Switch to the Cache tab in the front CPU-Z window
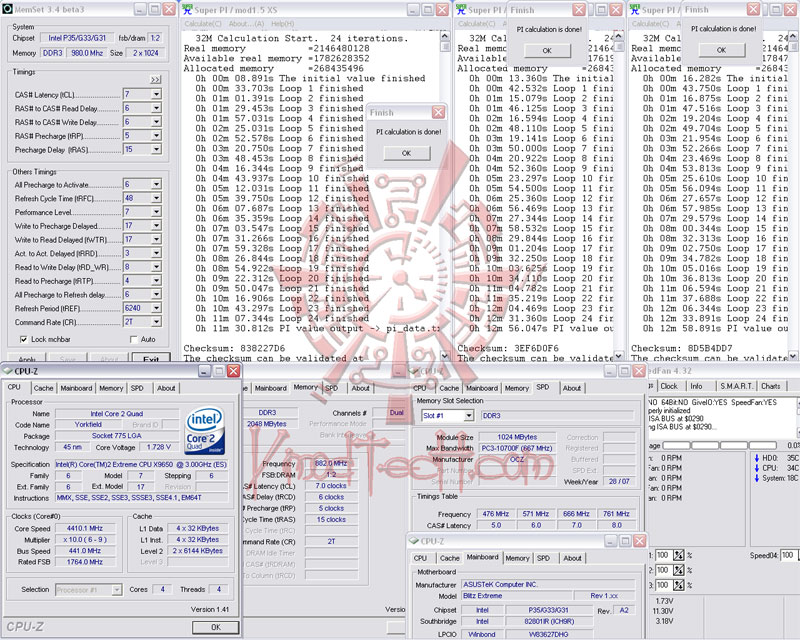 click(x=43, y=388)
